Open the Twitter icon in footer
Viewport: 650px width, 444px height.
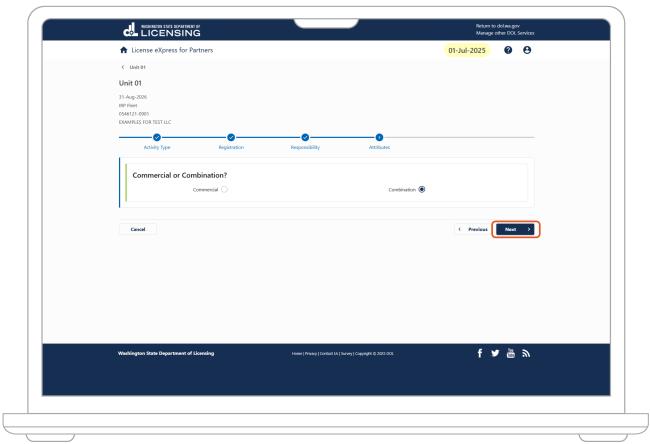pyautogui.click(x=495, y=353)
